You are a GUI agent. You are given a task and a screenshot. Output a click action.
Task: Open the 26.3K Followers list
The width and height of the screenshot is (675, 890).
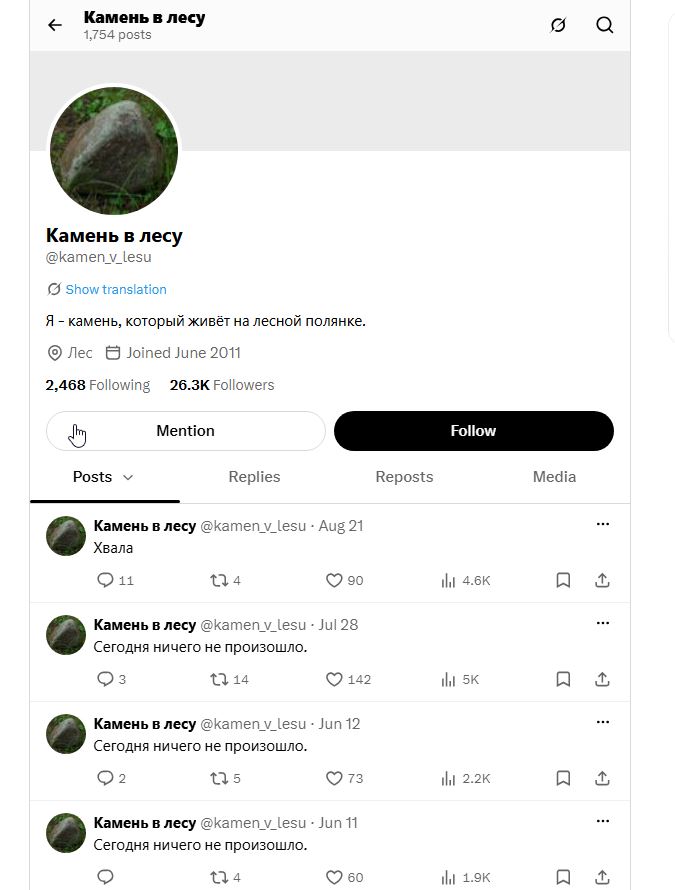point(222,385)
